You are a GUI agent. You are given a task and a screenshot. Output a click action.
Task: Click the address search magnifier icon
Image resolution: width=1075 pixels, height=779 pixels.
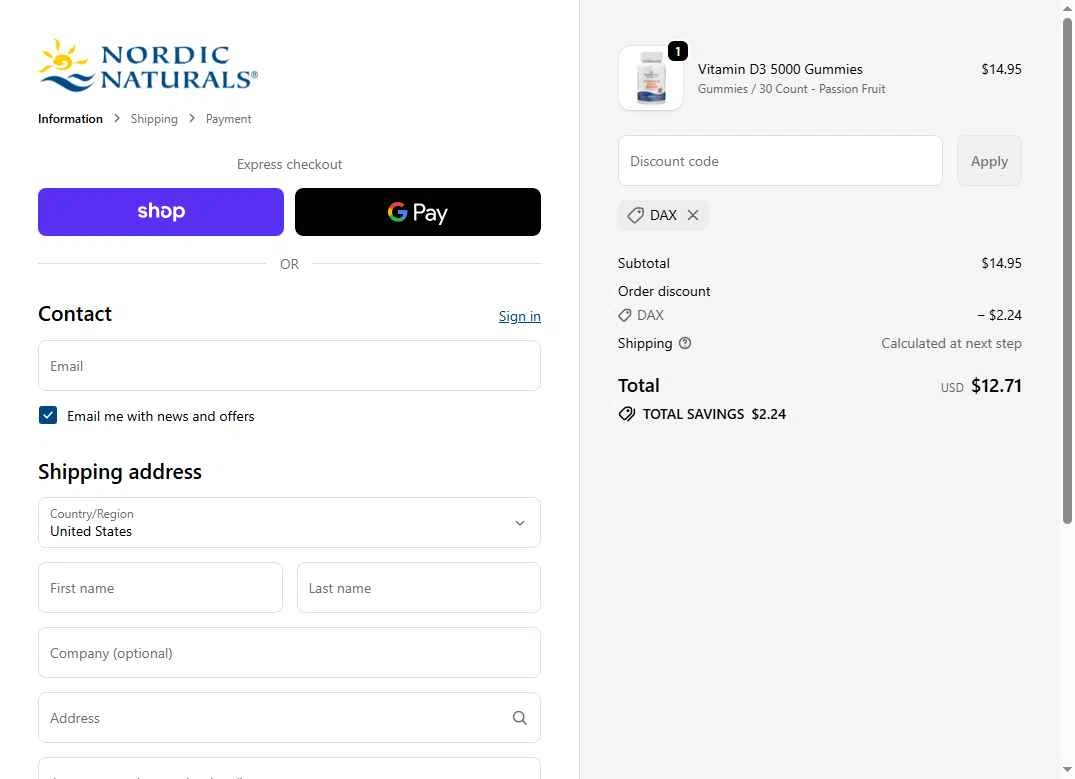coord(520,718)
